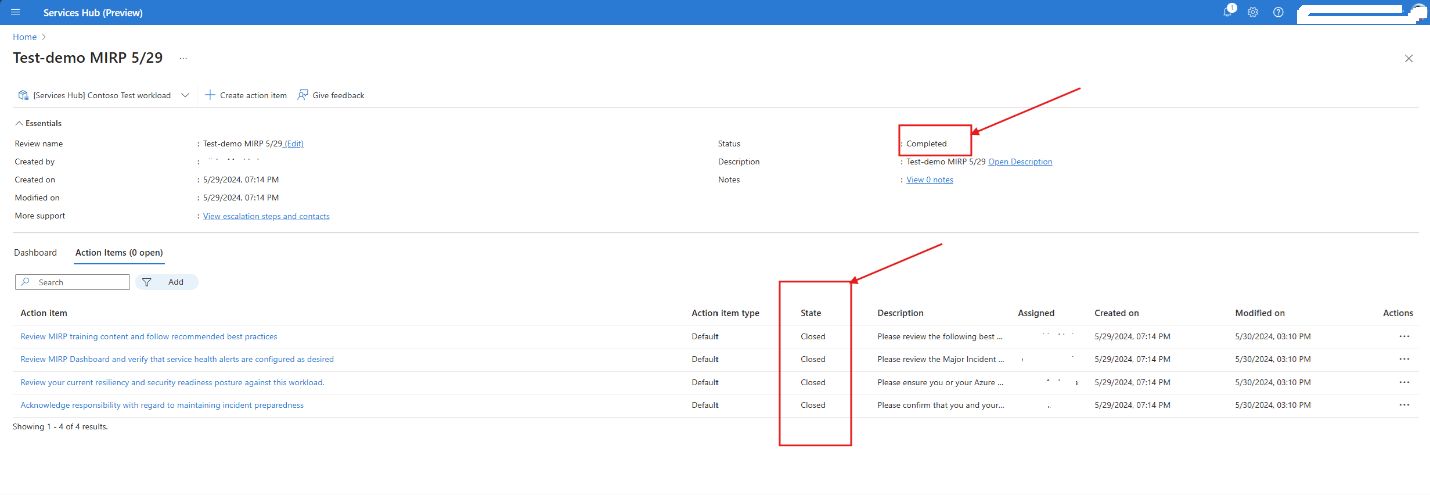Open the settings gear icon

click(x=1252, y=12)
